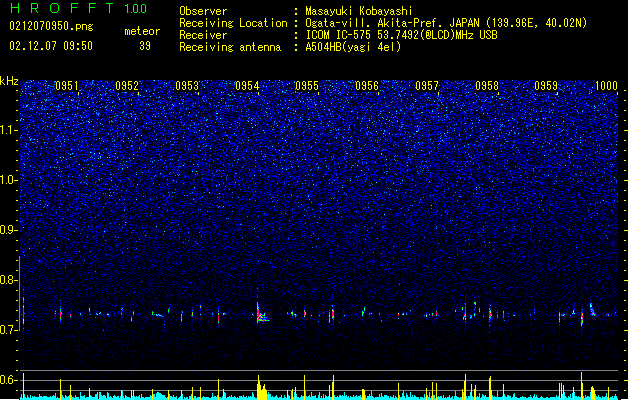629x400 pixels.
Task: Click the tall yellow intensity peak just after 0954
Action: (261, 388)
